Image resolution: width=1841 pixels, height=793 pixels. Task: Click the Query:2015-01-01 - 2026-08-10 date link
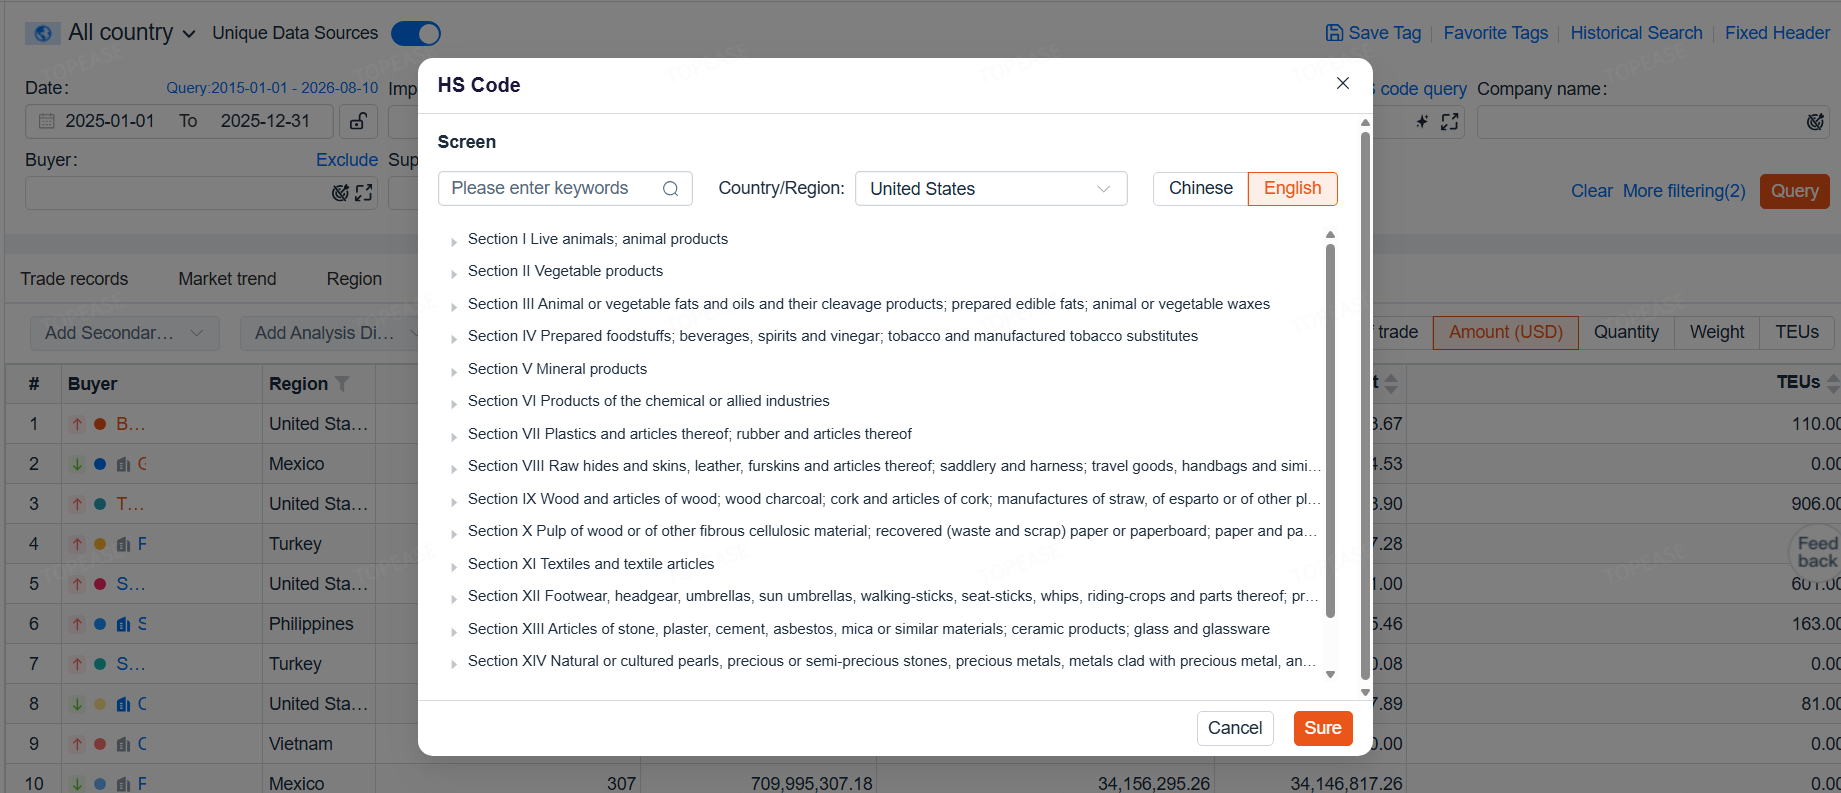tap(272, 88)
